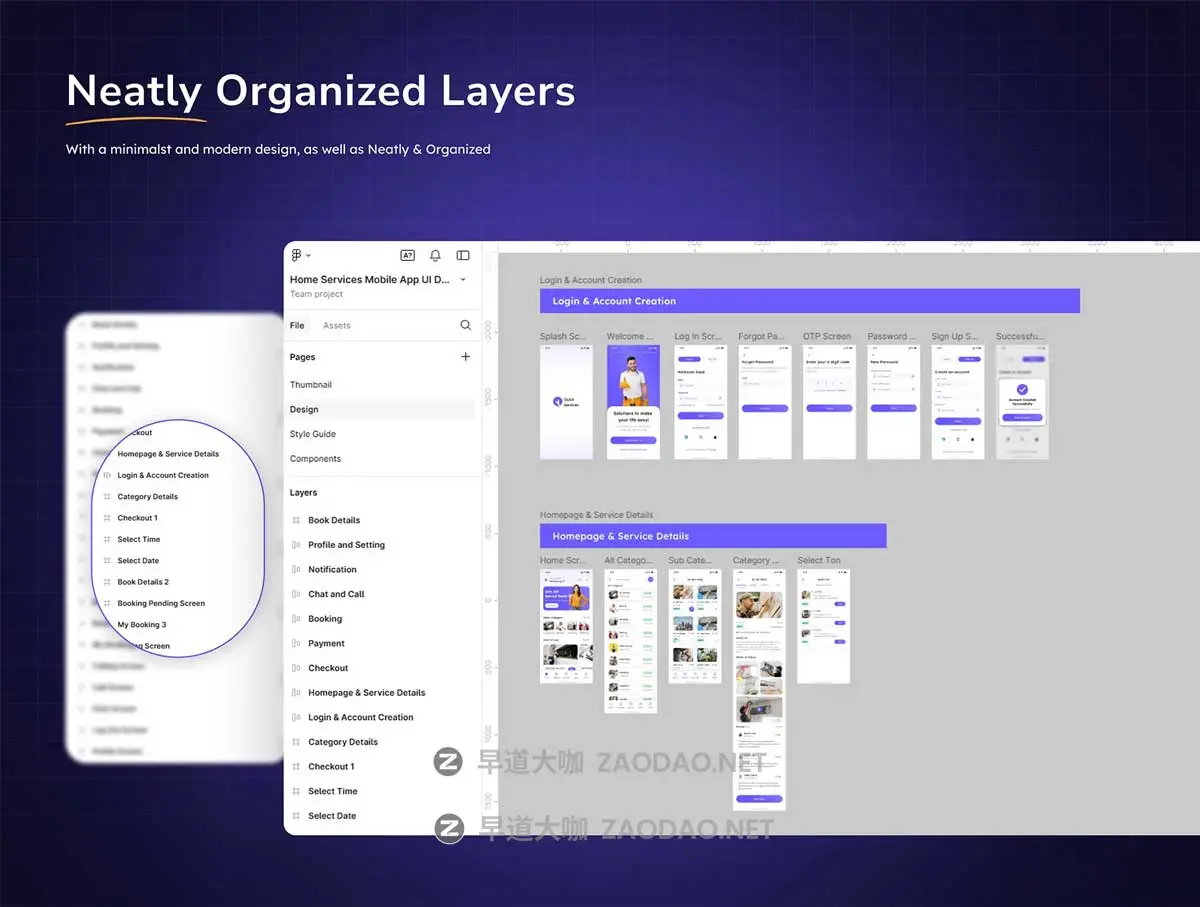
Task: Switch to the Assets tab
Action: pos(336,326)
